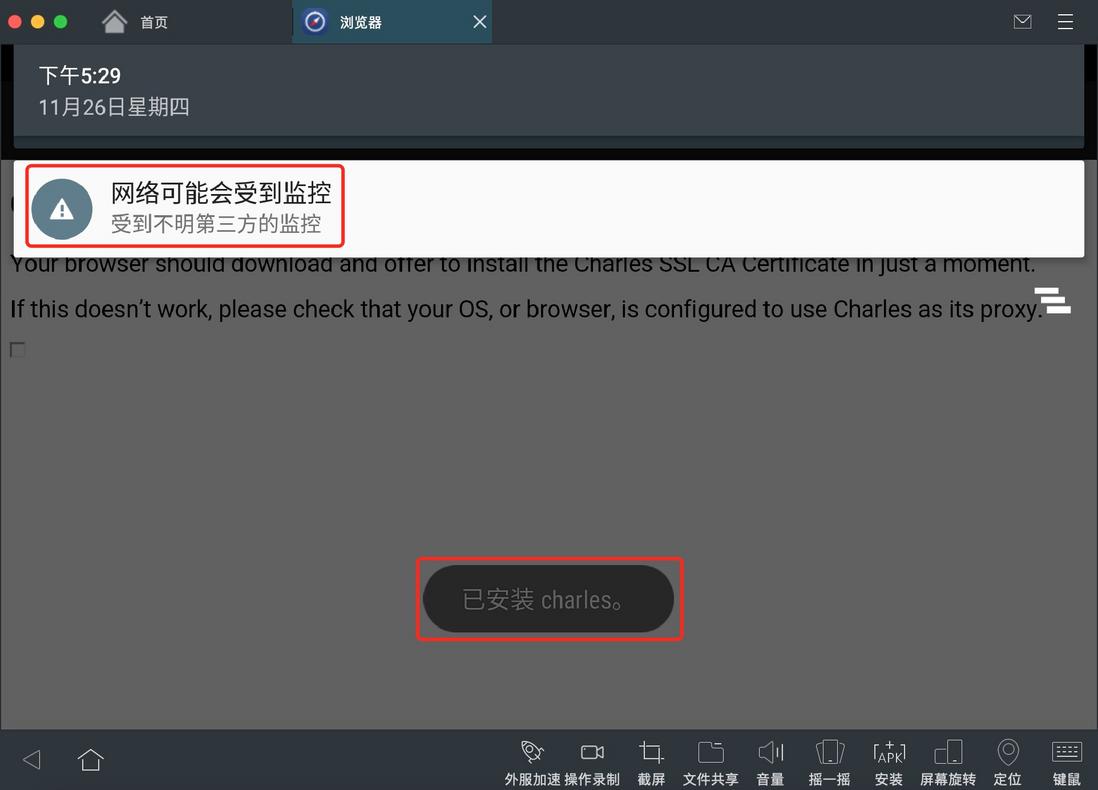
Task: Trigger 摇一摇 shake
Action: [830, 763]
